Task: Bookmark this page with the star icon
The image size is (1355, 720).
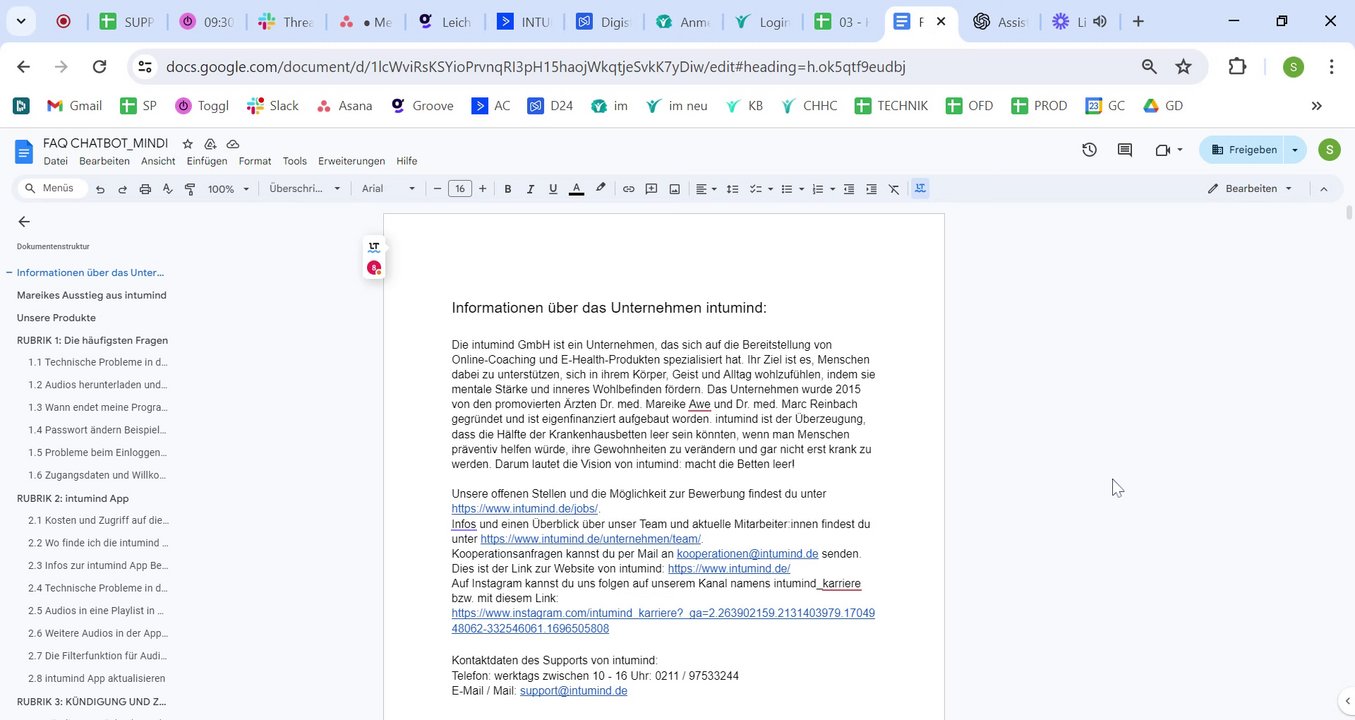Action: tap(1184, 66)
